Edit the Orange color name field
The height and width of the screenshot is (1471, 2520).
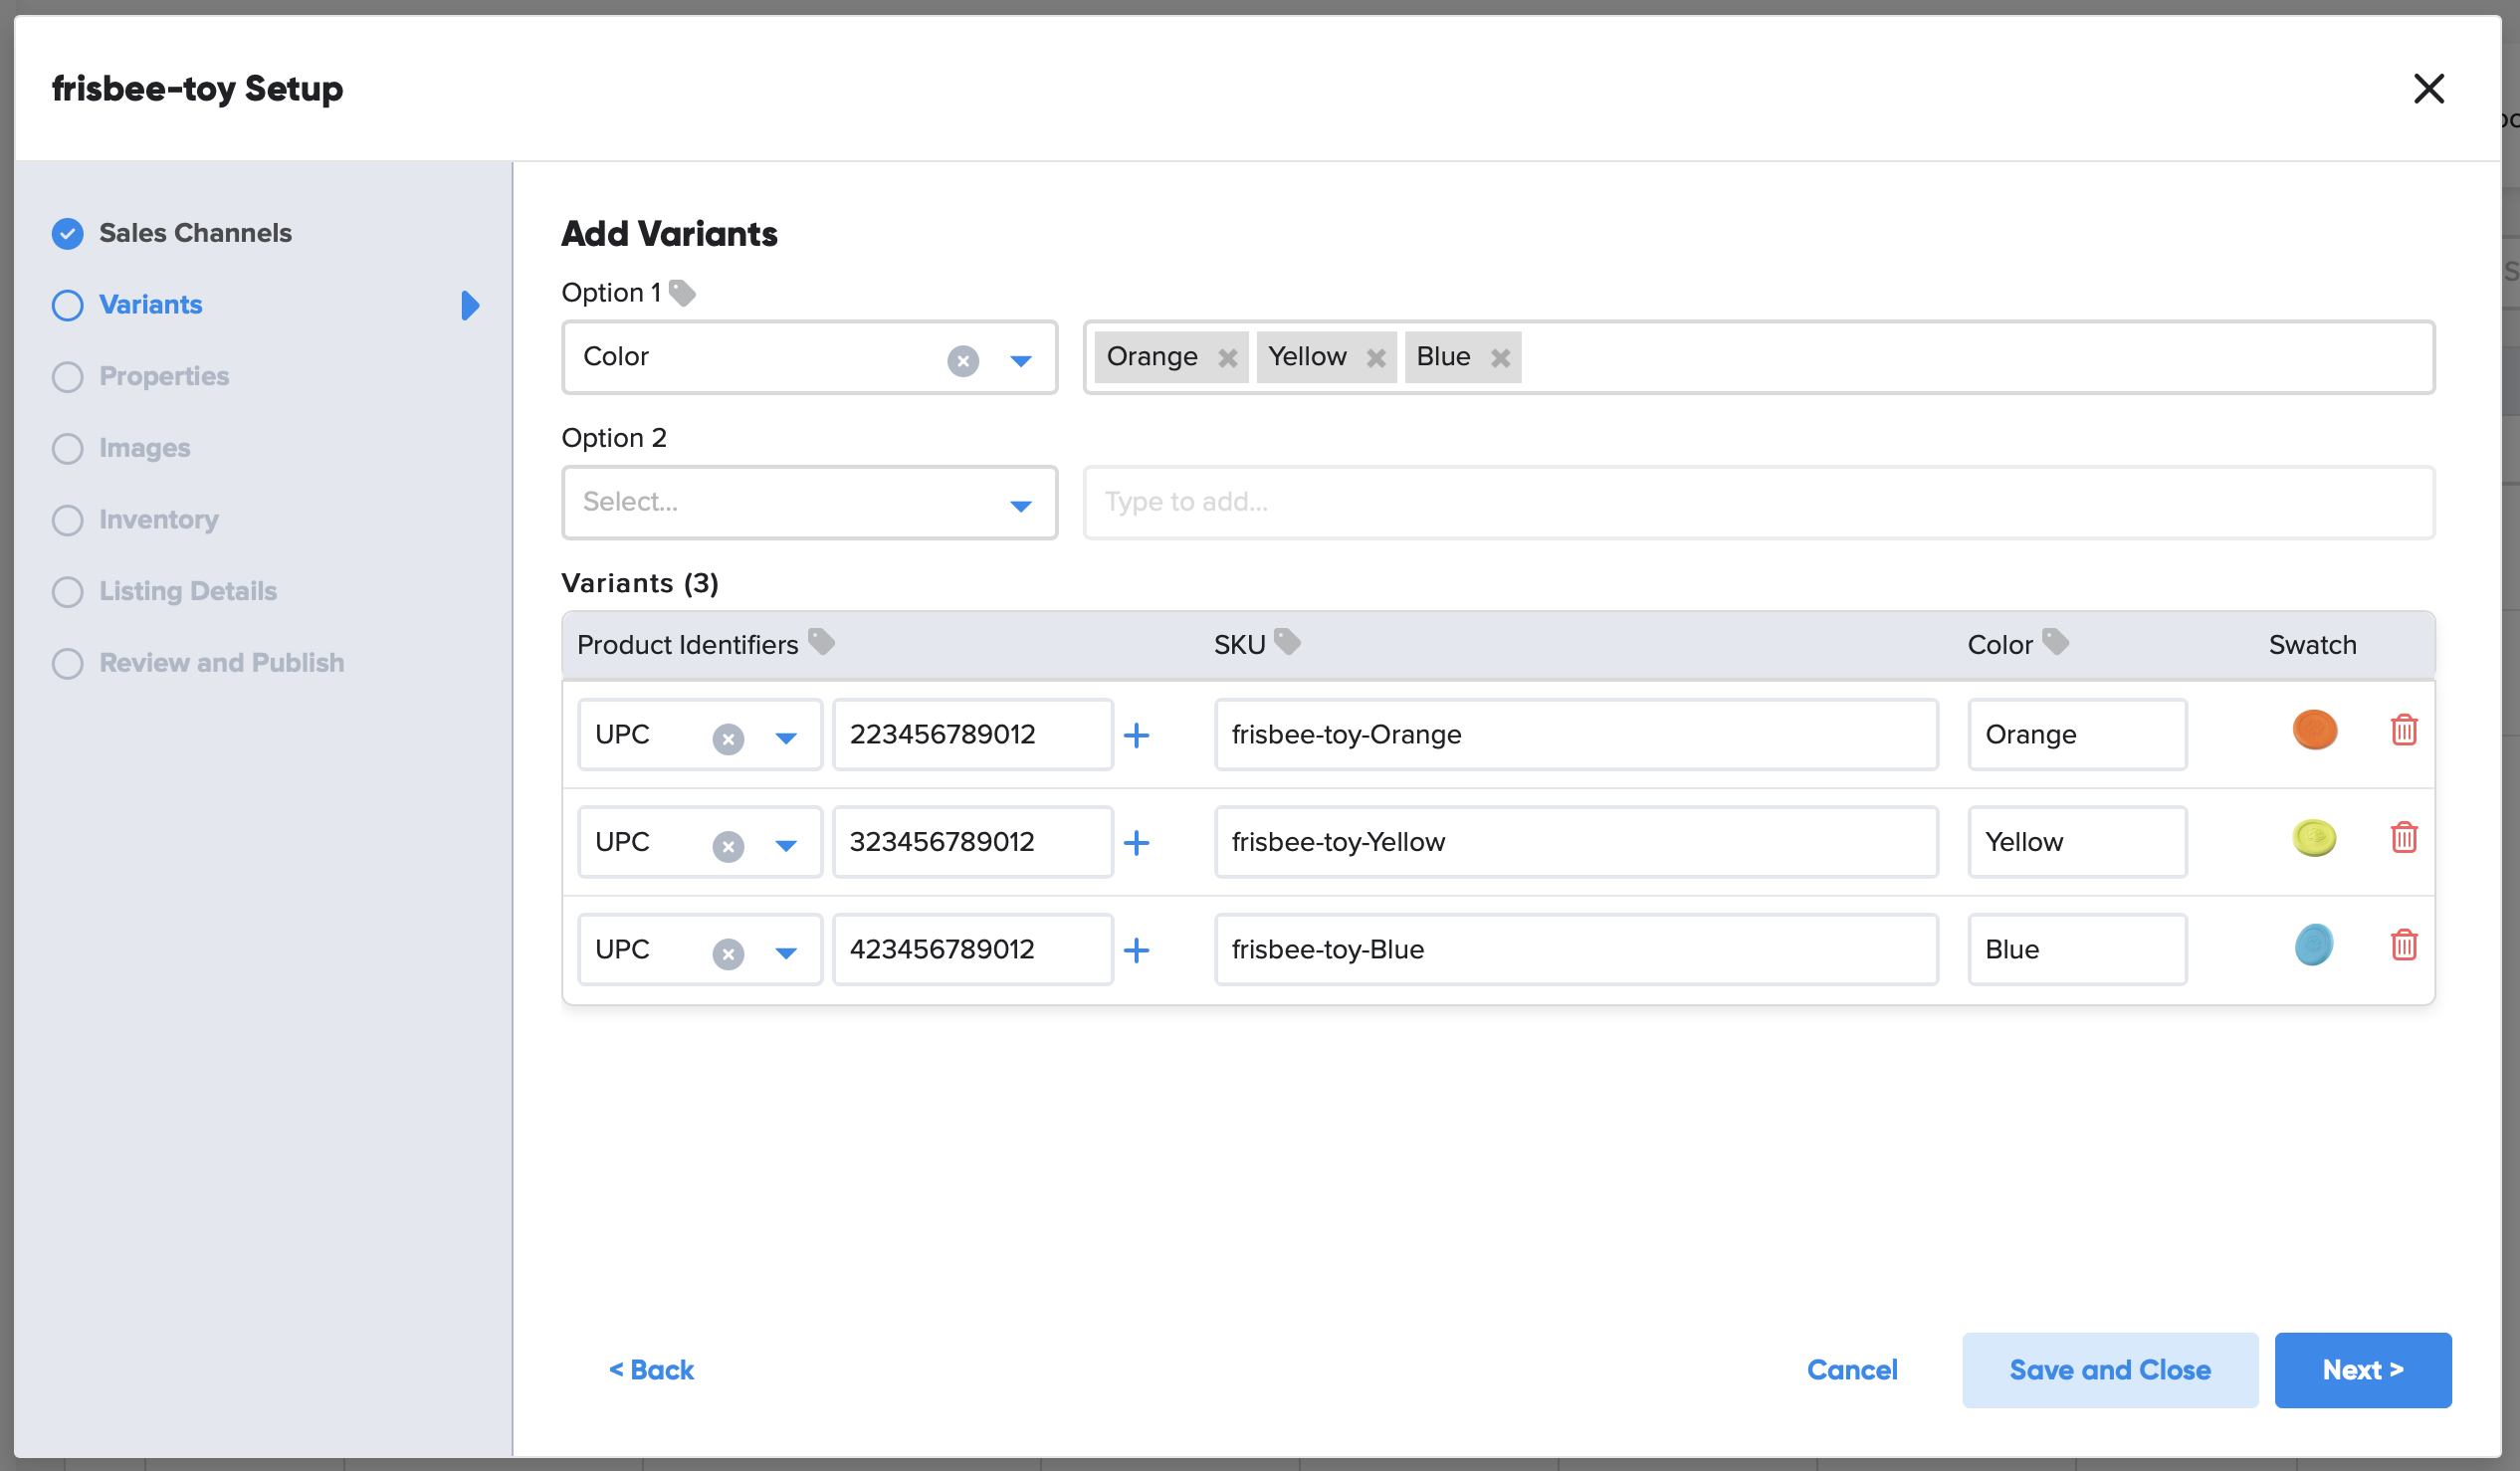(x=2077, y=735)
